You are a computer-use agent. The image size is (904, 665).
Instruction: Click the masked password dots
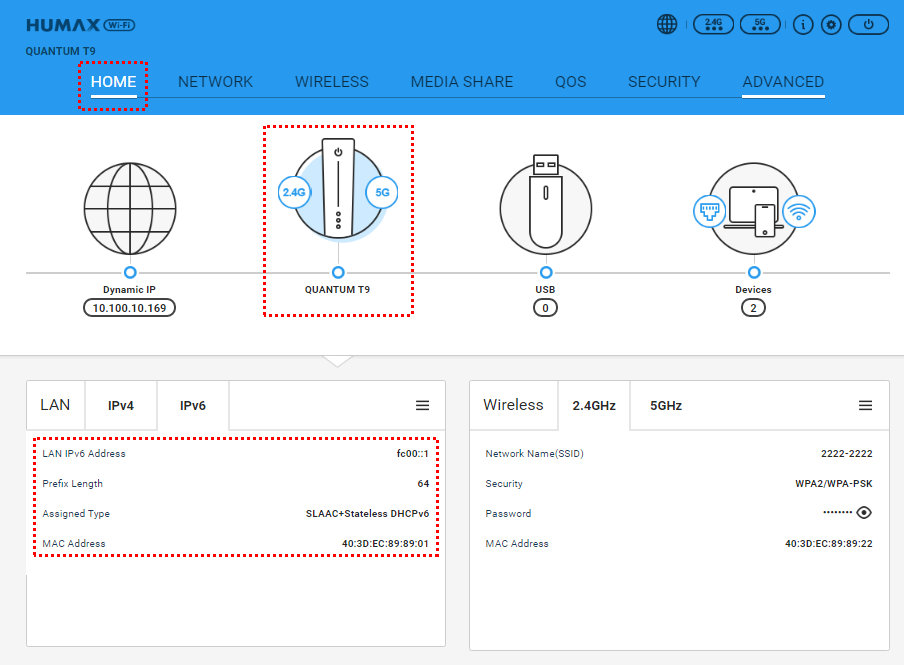point(837,512)
